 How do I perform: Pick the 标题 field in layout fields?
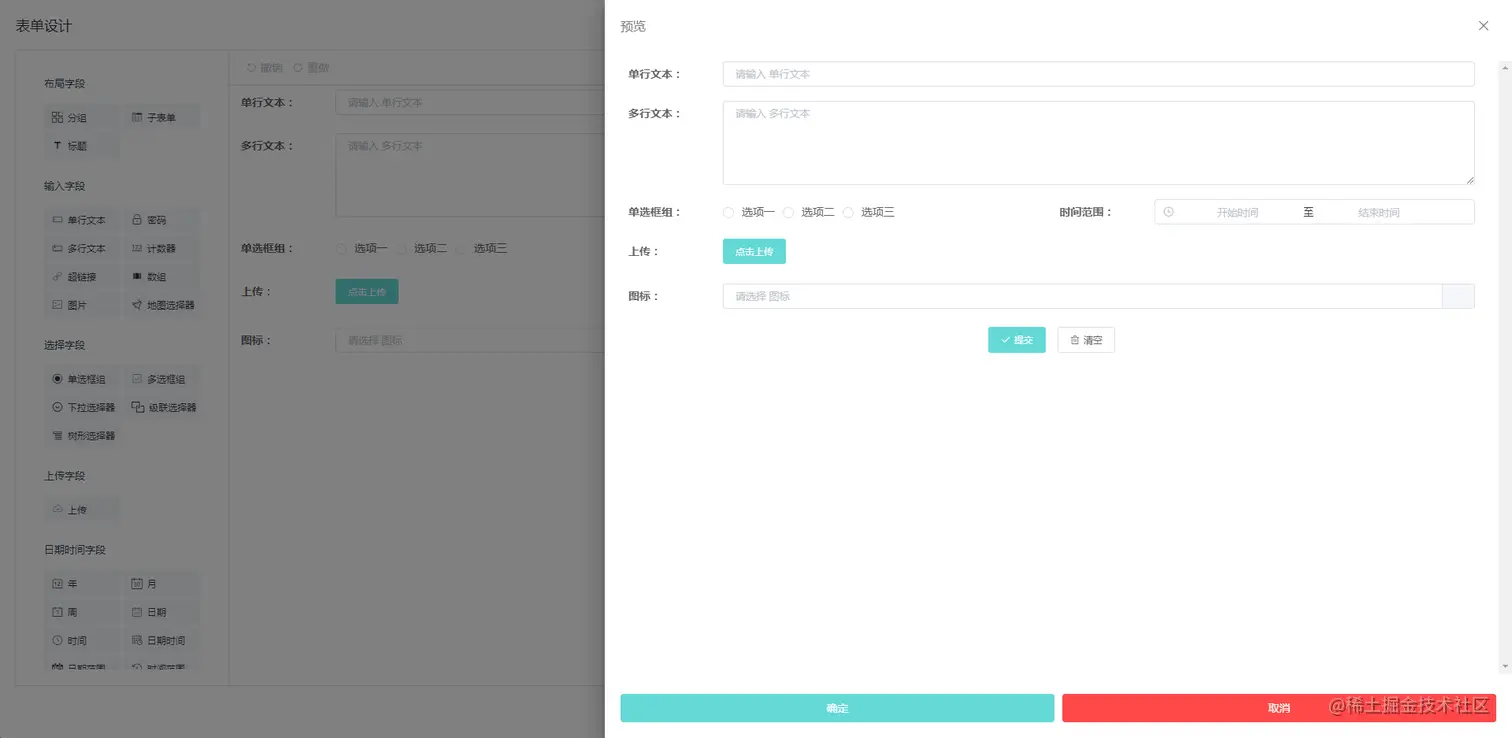[x=81, y=146]
